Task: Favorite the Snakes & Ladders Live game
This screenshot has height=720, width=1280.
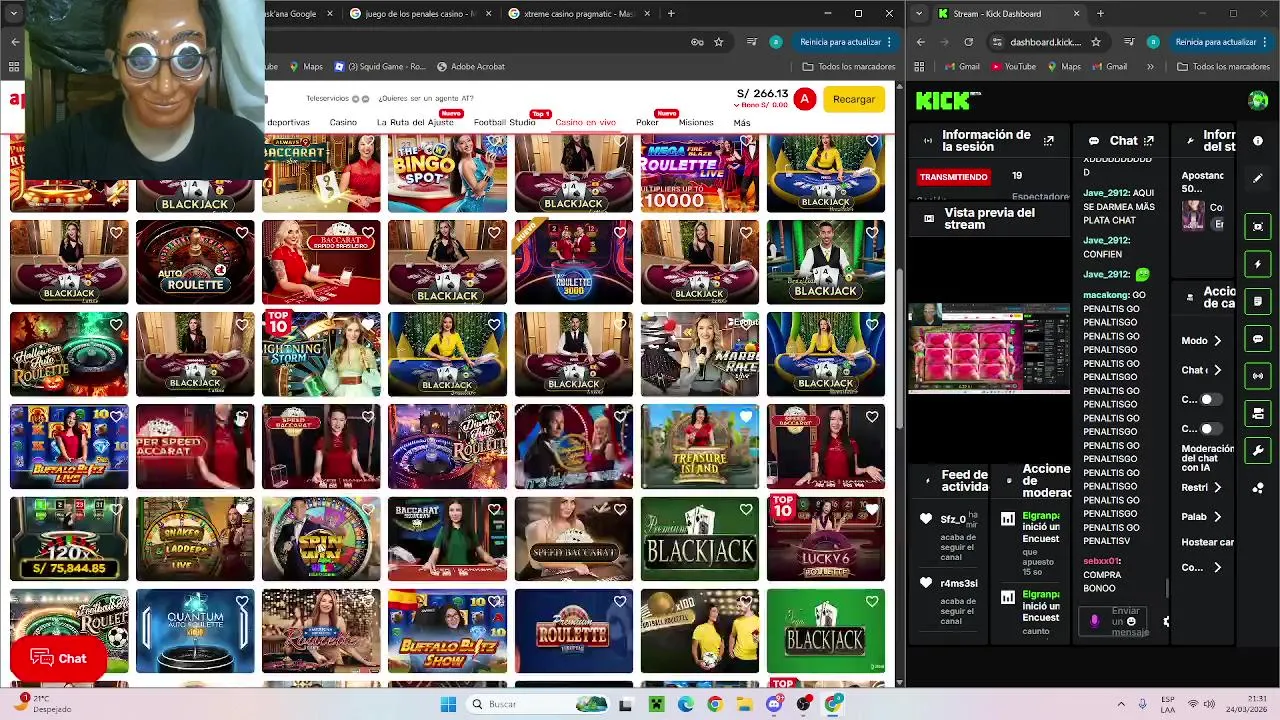Action: point(242,509)
